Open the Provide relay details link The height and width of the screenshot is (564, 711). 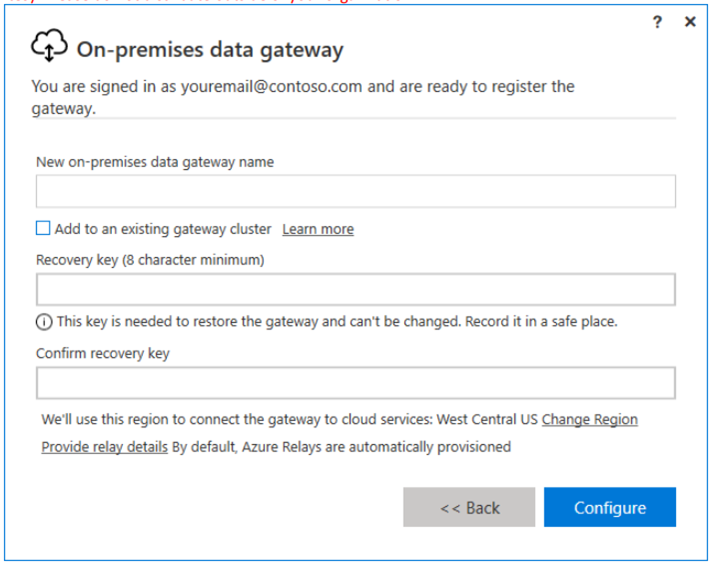104,447
